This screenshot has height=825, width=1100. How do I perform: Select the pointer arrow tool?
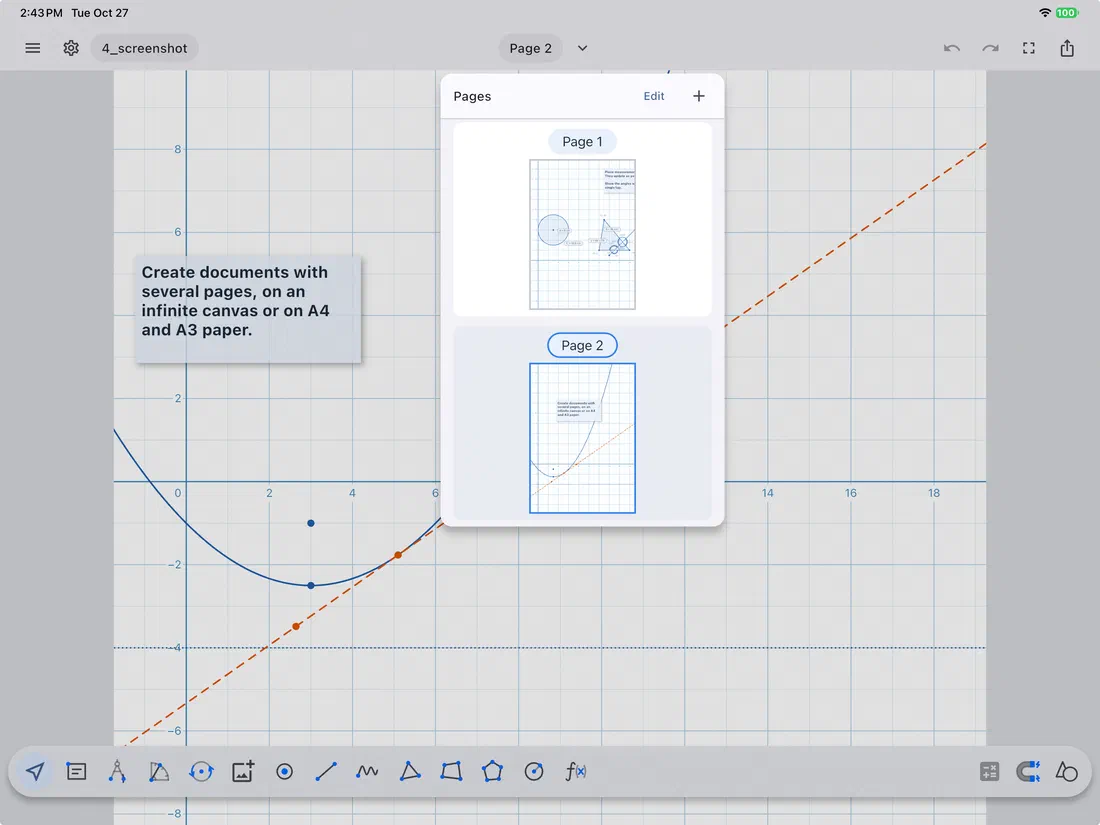point(35,772)
